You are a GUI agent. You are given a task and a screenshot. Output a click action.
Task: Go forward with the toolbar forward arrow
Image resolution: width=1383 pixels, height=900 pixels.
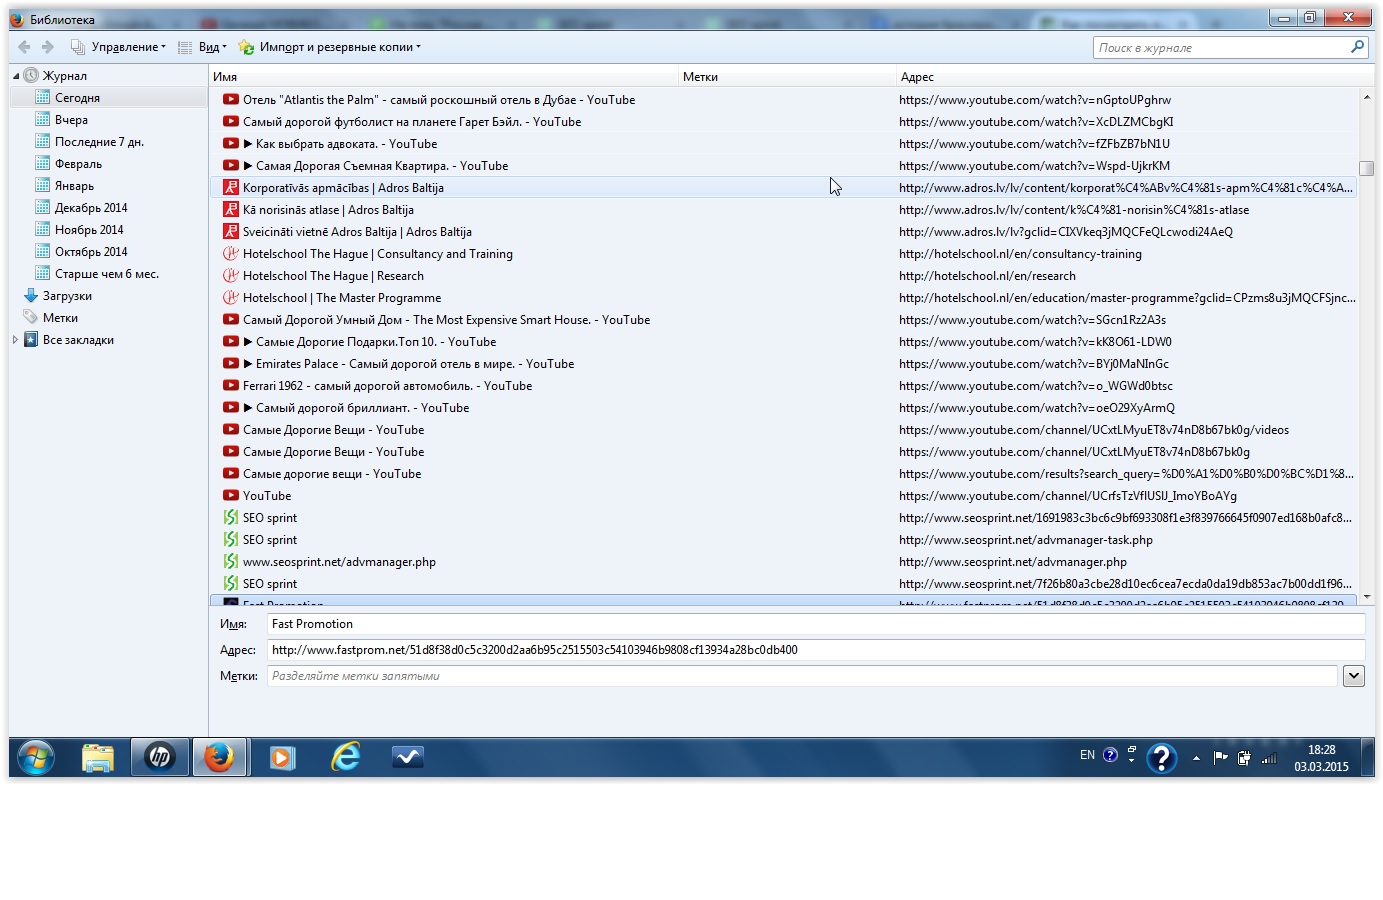click(47, 47)
